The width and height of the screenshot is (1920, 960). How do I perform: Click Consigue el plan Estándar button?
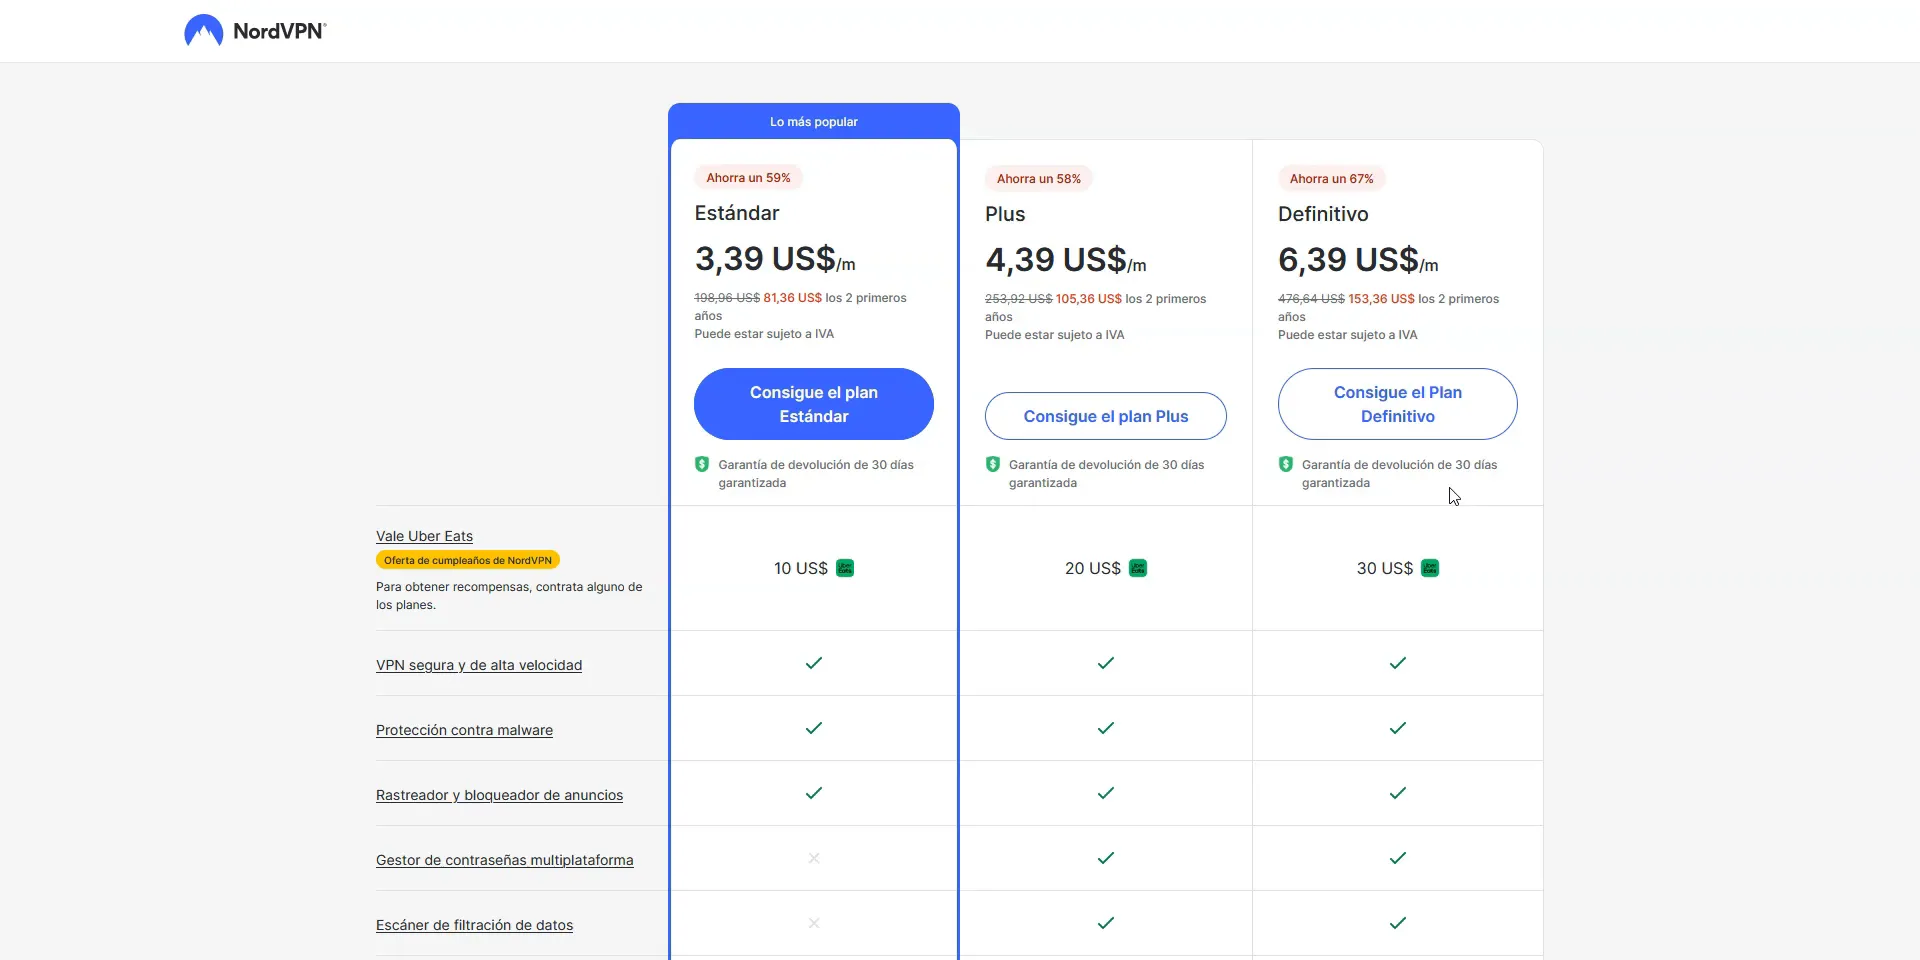[814, 404]
